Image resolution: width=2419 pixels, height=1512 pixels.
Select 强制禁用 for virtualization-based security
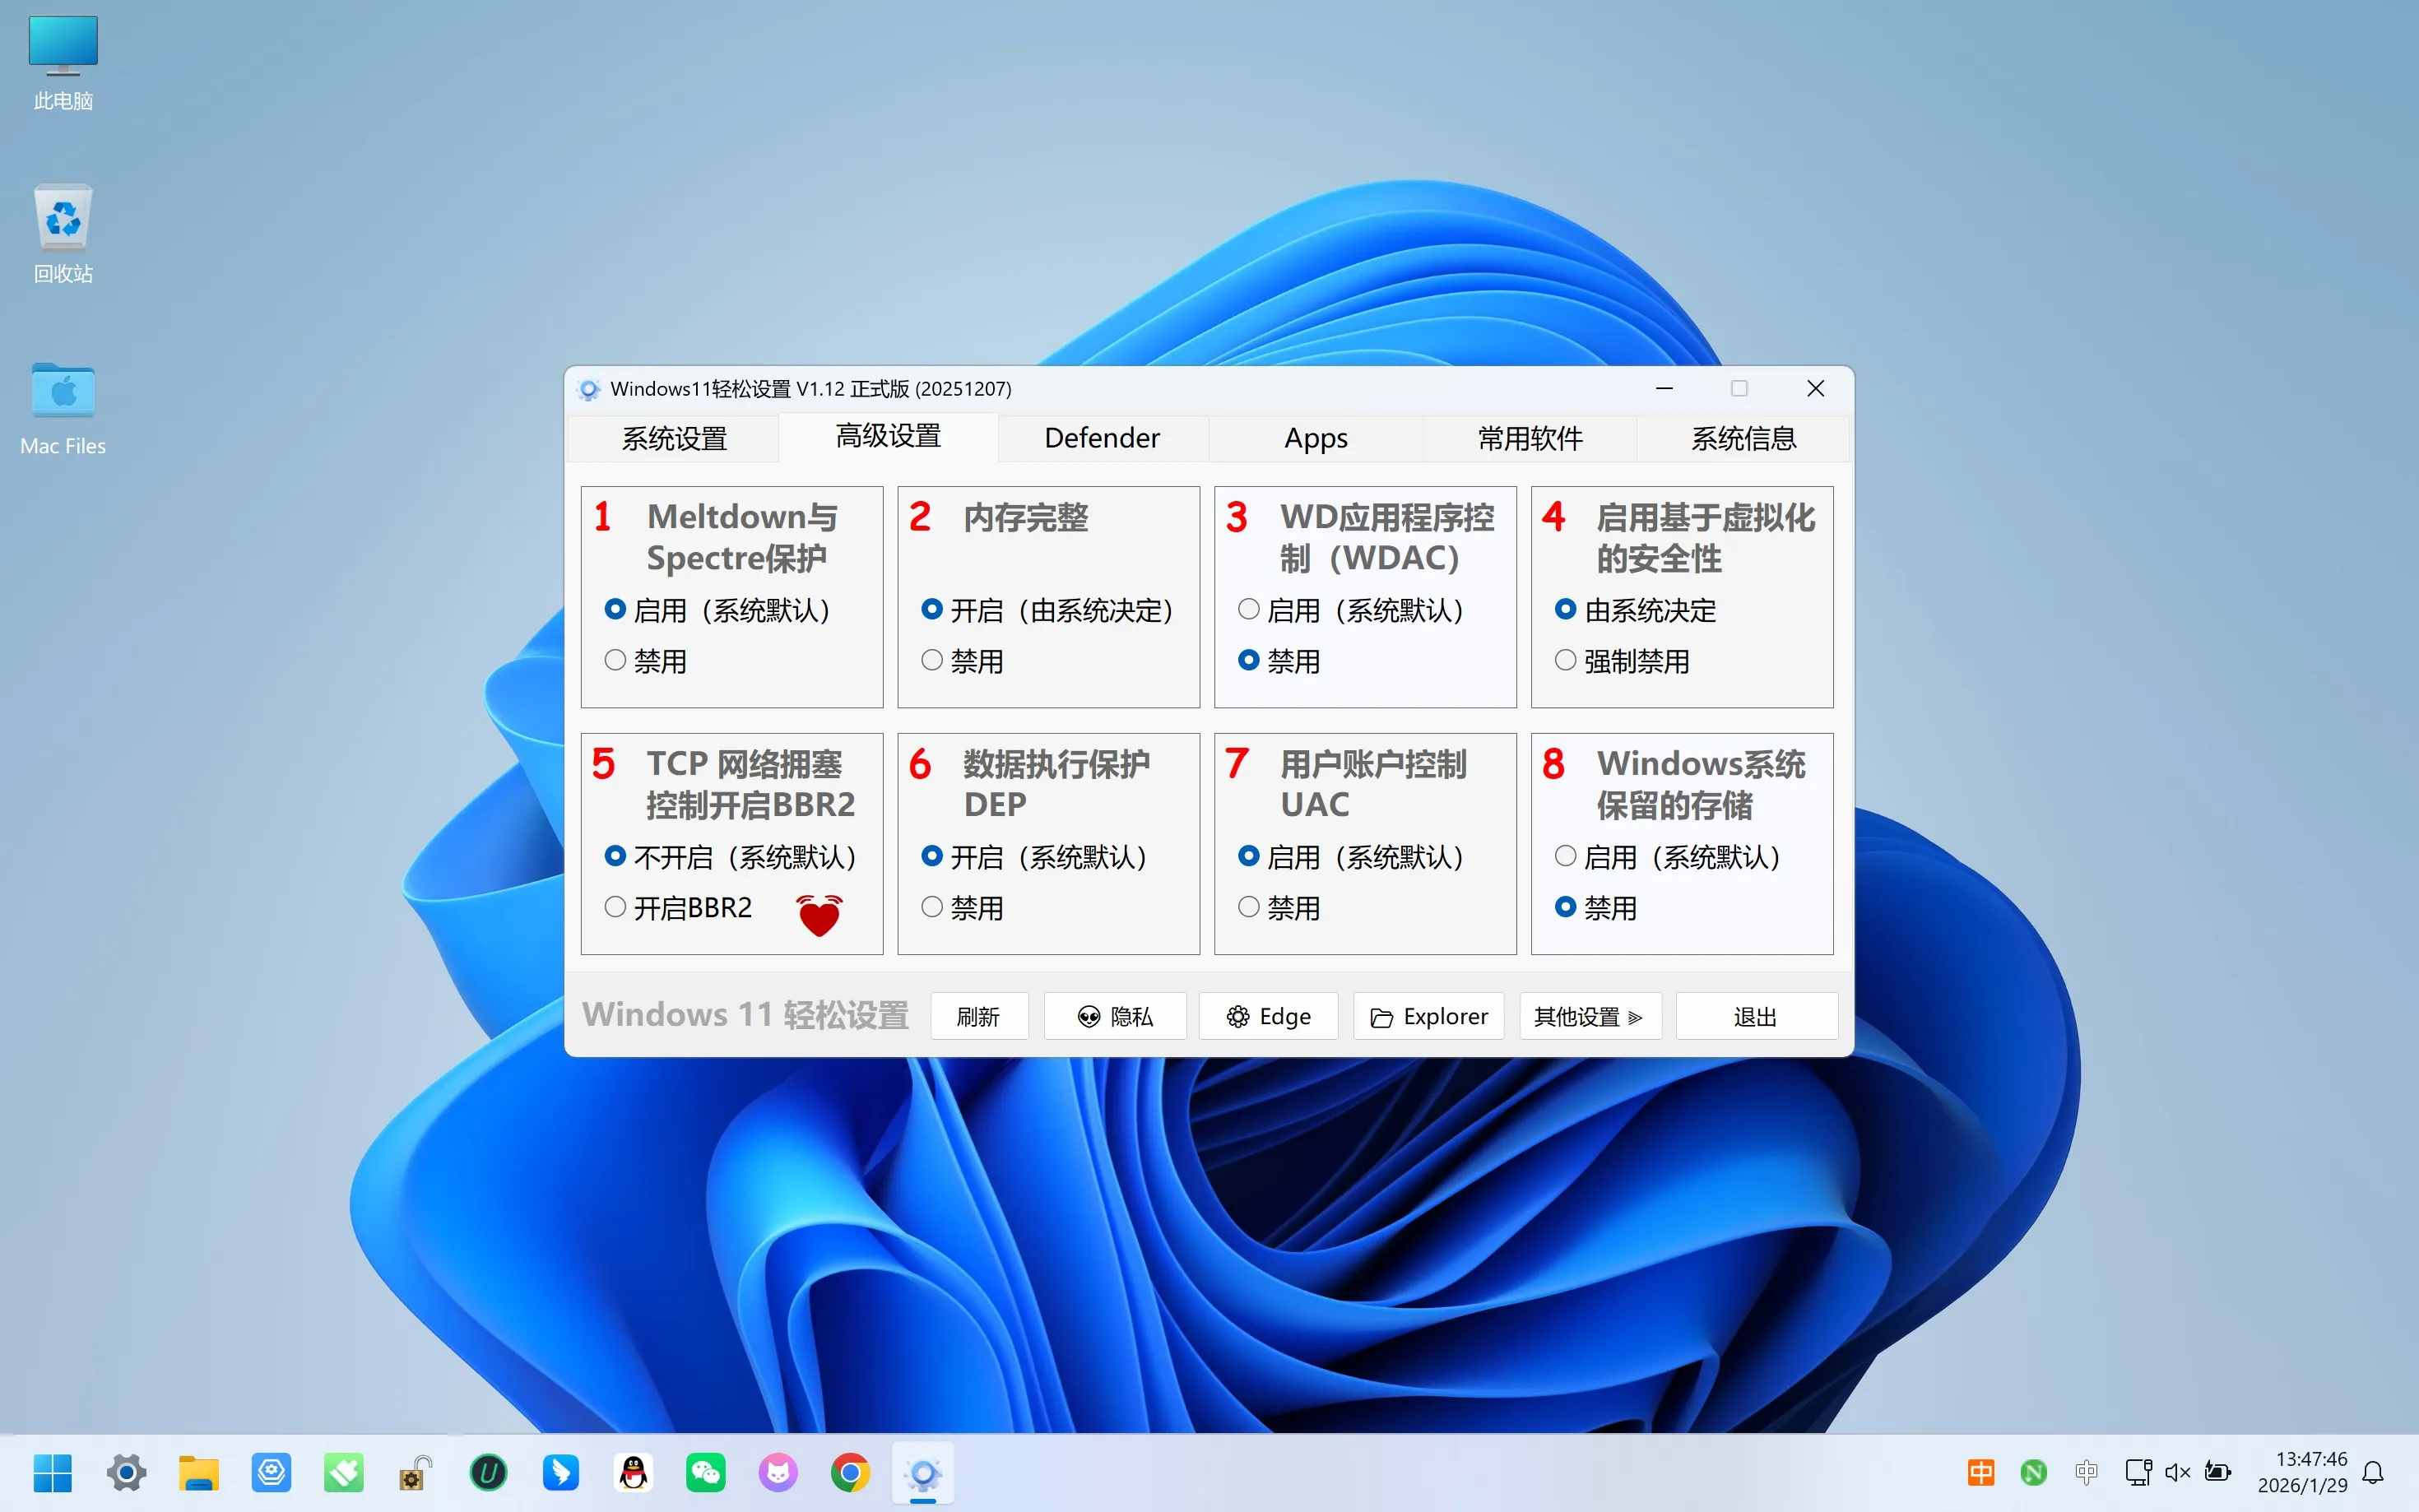(x=1566, y=660)
